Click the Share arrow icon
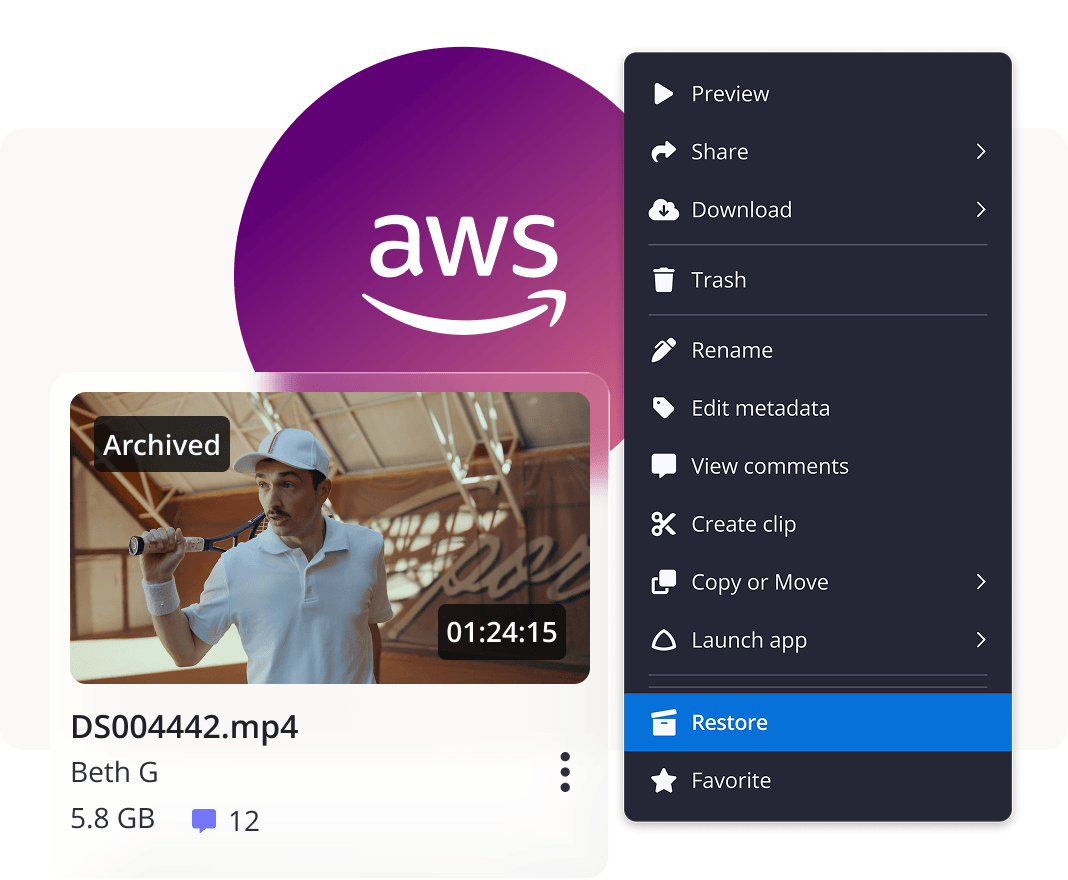This screenshot has width=1068, height=880. pos(663,151)
